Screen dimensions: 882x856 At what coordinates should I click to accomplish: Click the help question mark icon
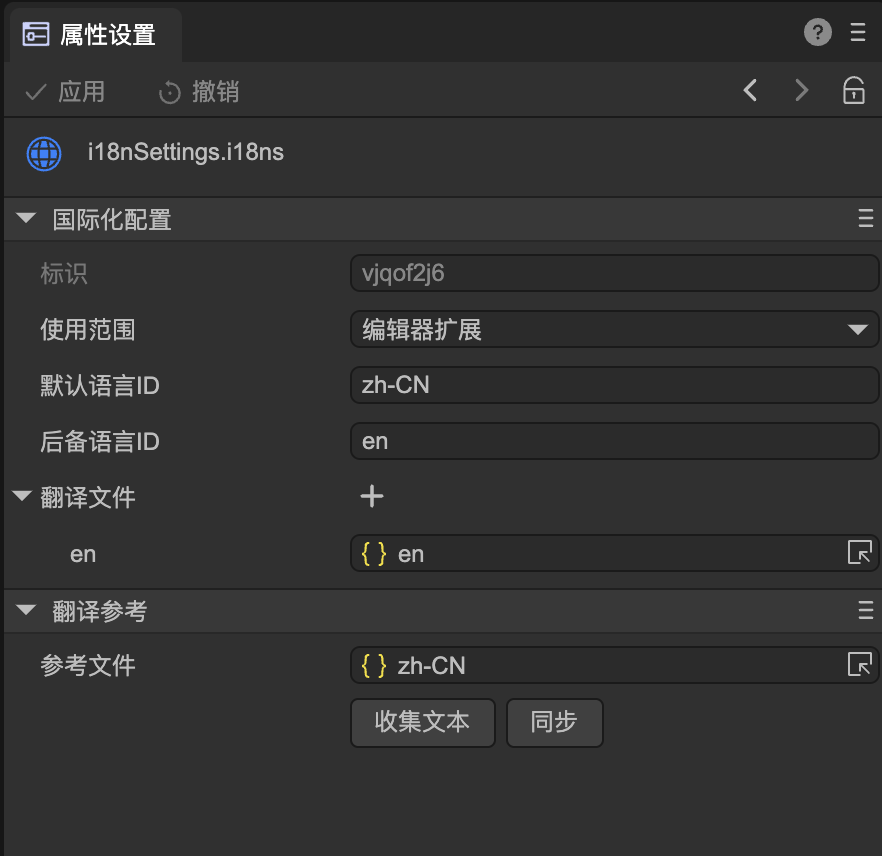coord(817,33)
